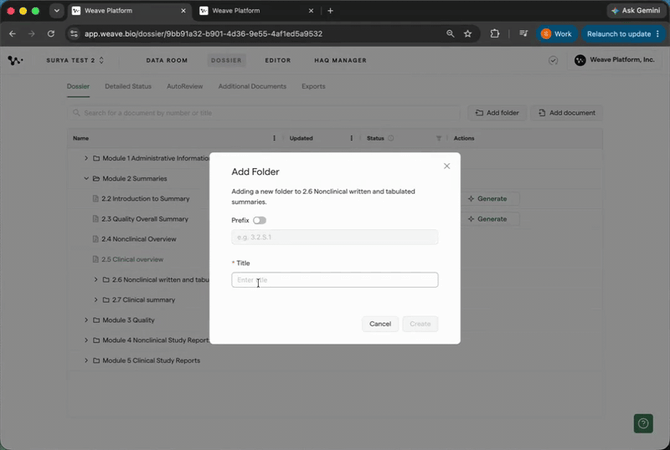Cancel the Add Folder dialog
Viewport: 670px width, 450px height.
tap(380, 324)
